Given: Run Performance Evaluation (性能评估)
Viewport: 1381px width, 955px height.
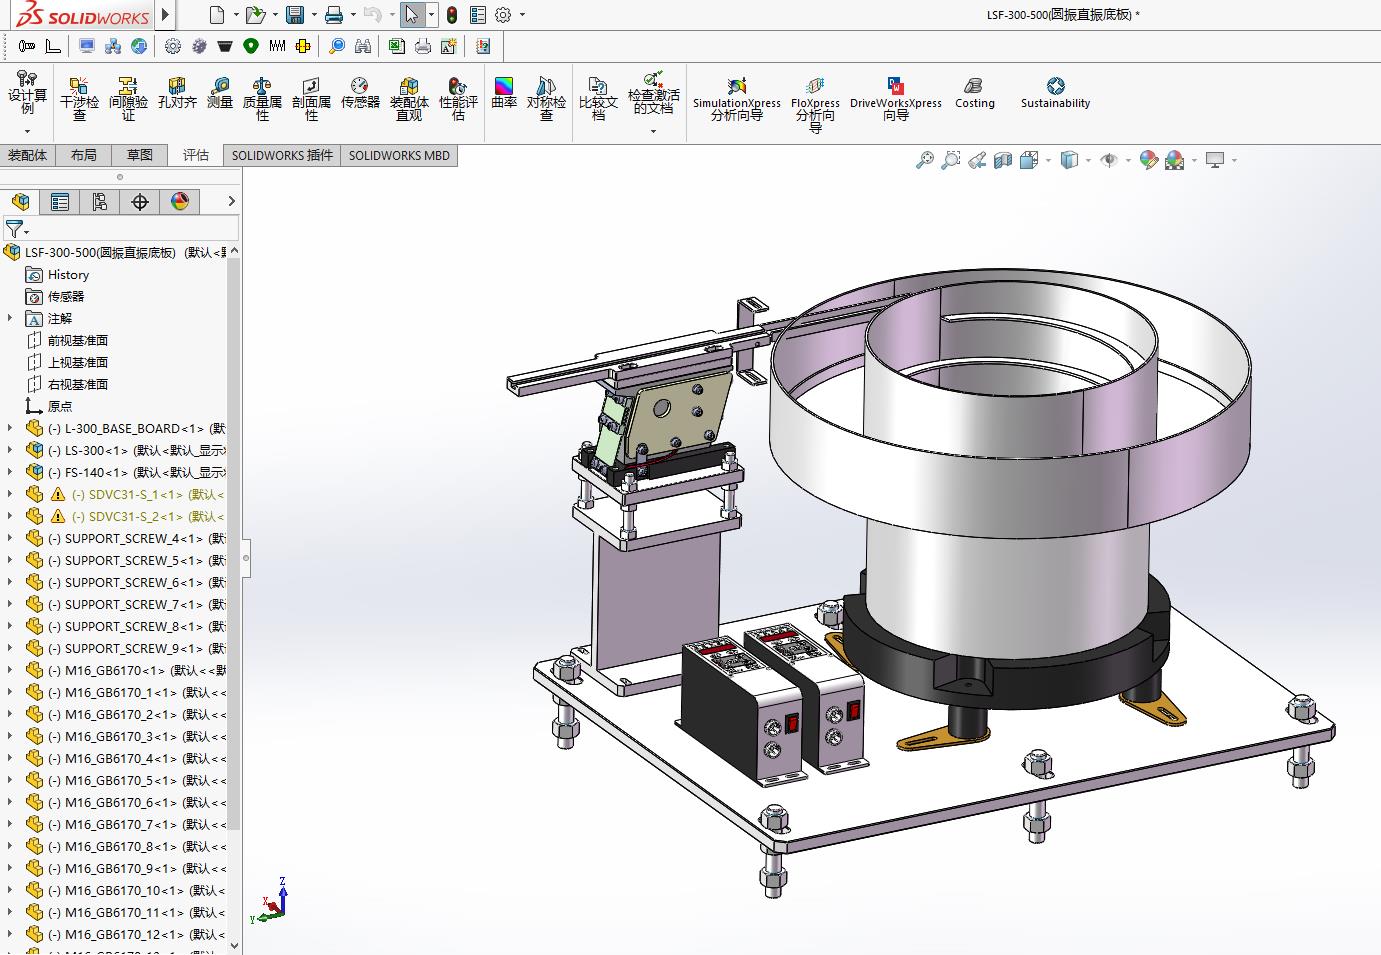Looking at the screenshot, I should (x=458, y=98).
